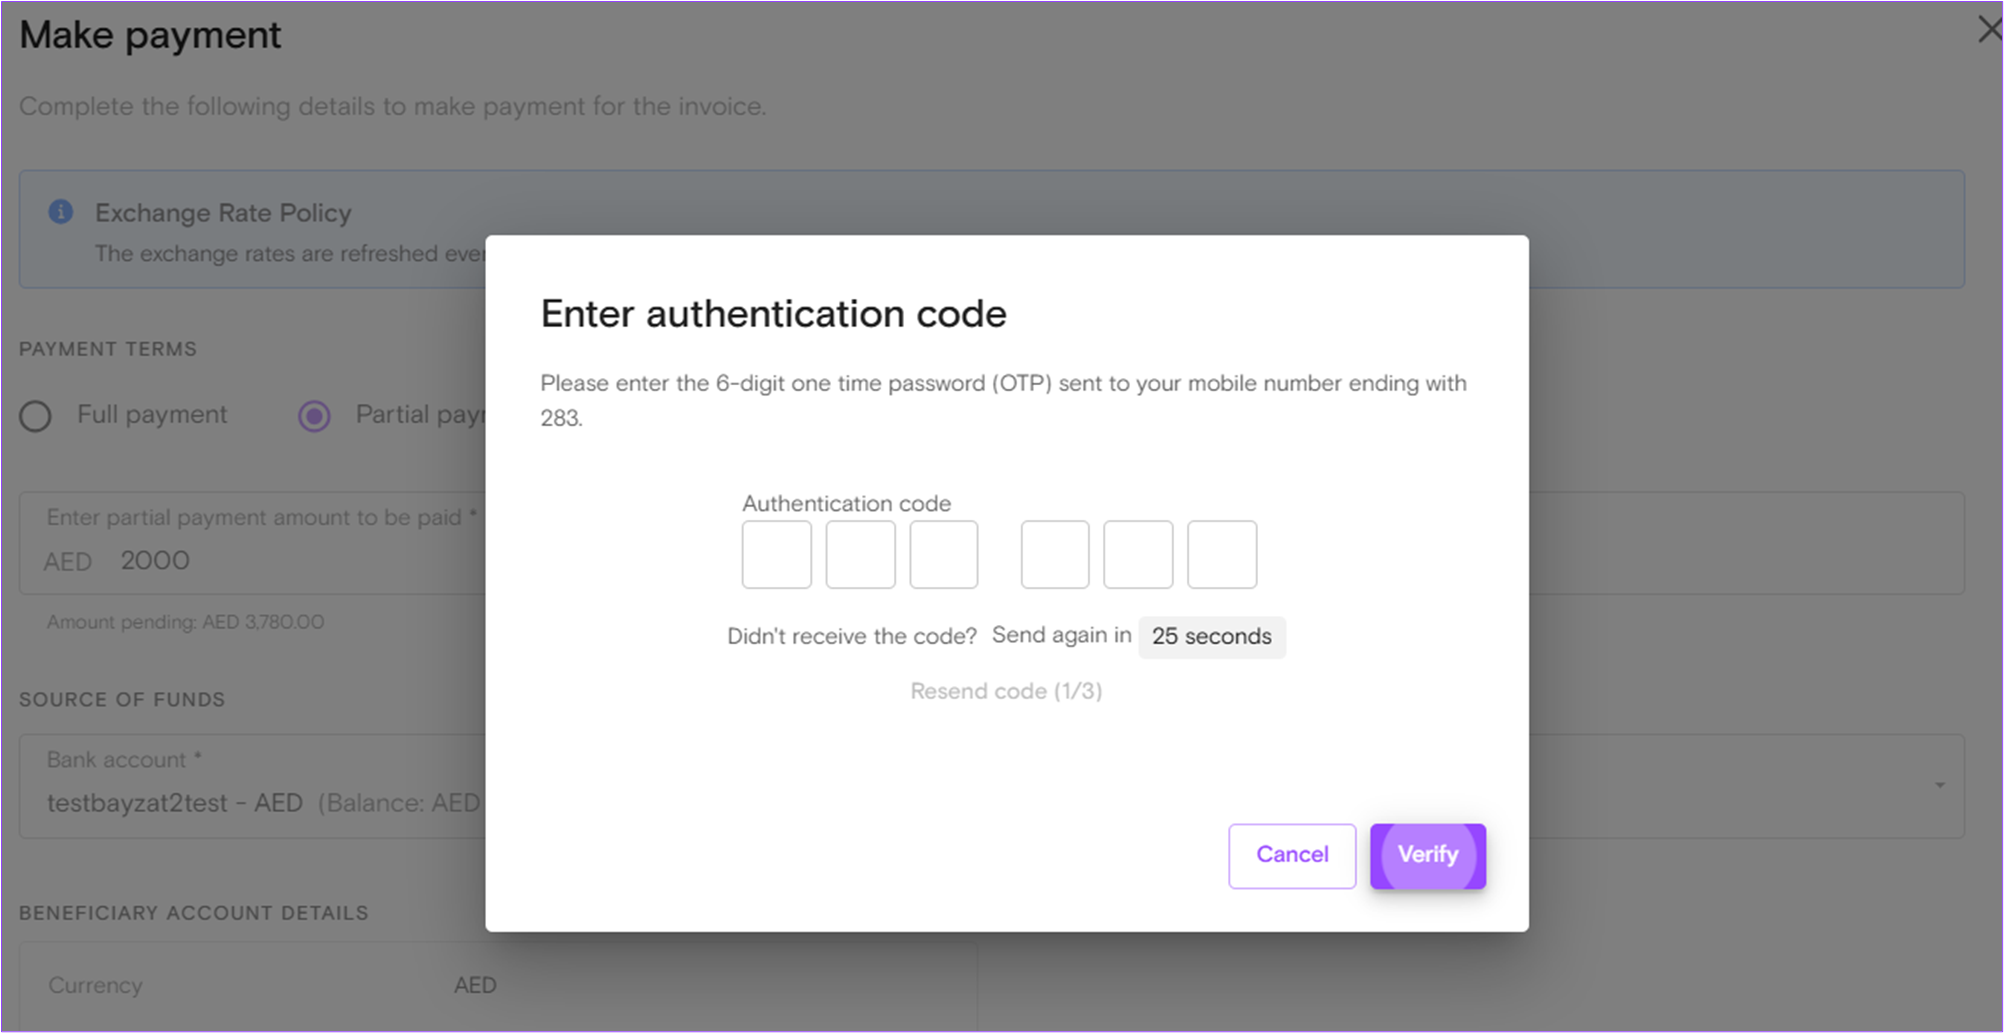Click the Exchange Rate Policy heading
The width and height of the screenshot is (2004, 1033).
pos(223,213)
